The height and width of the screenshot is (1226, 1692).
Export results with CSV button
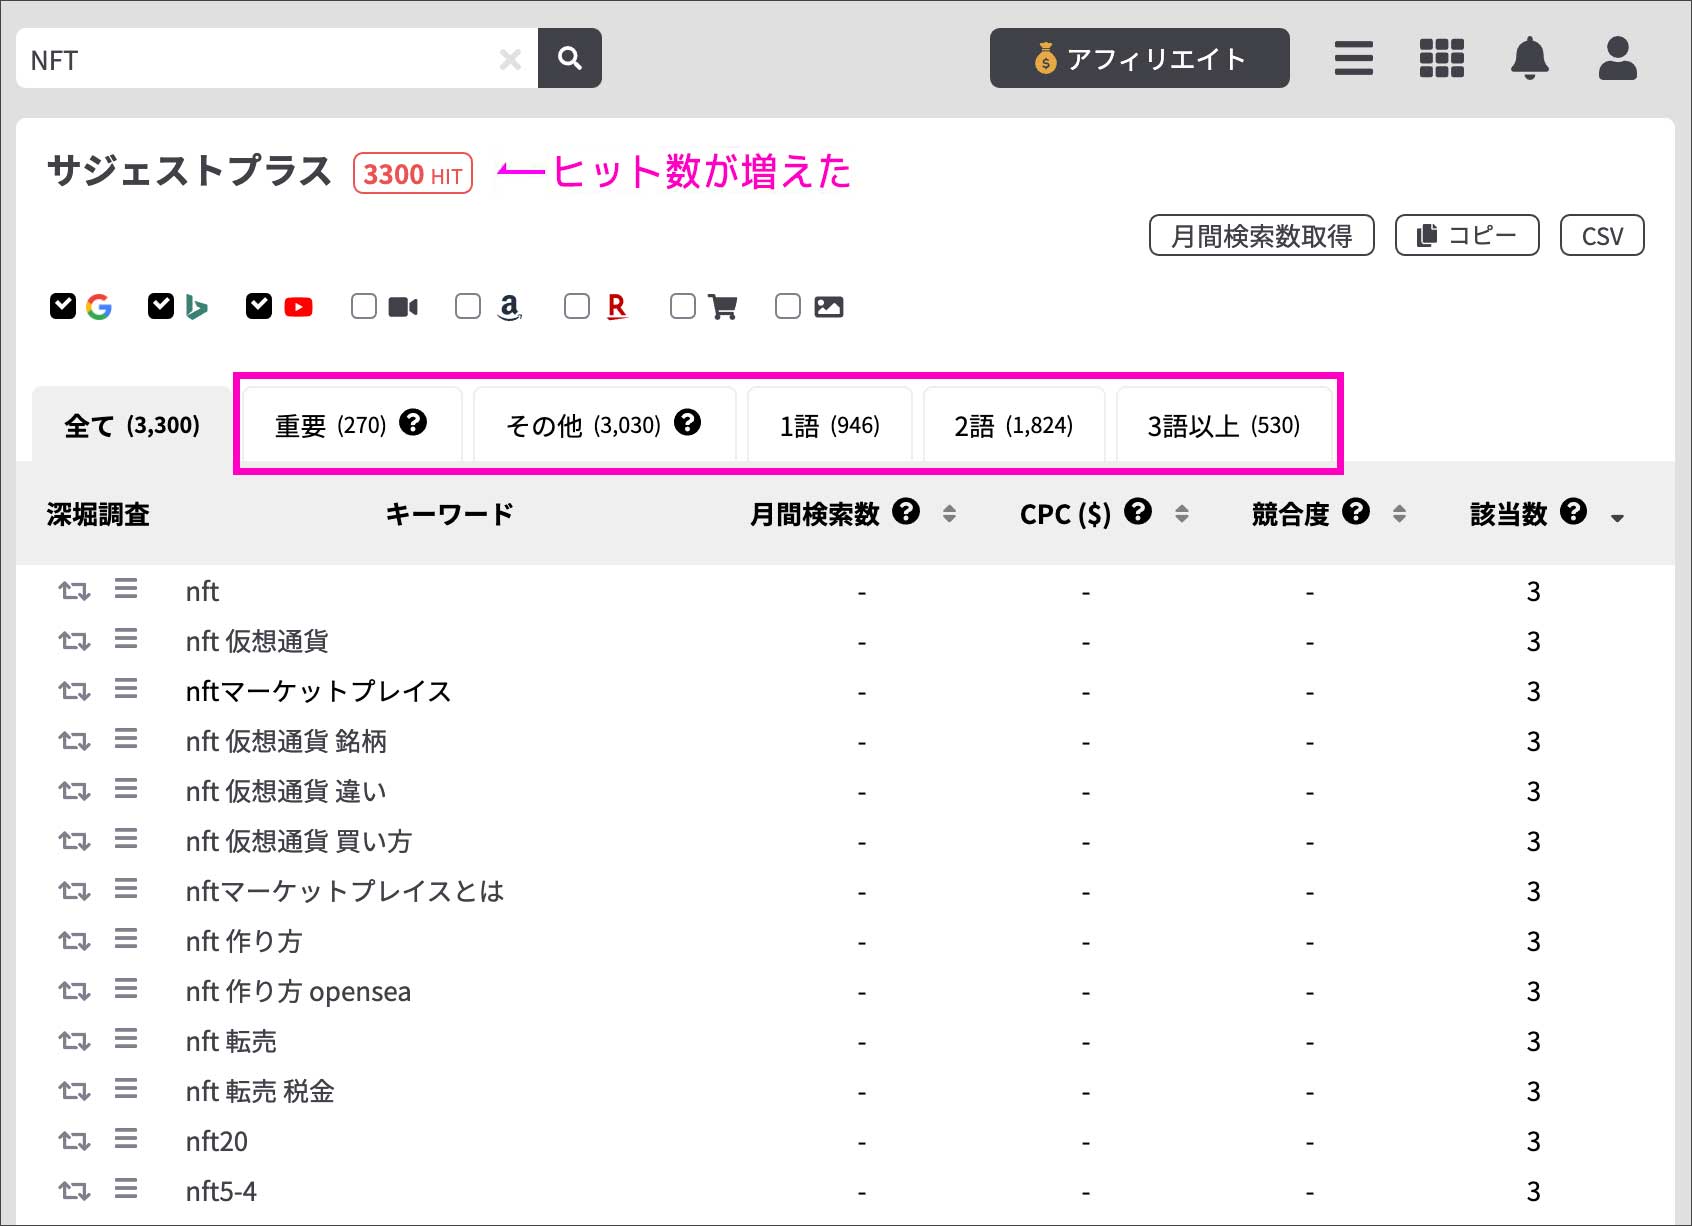click(x=1601, y=236)
